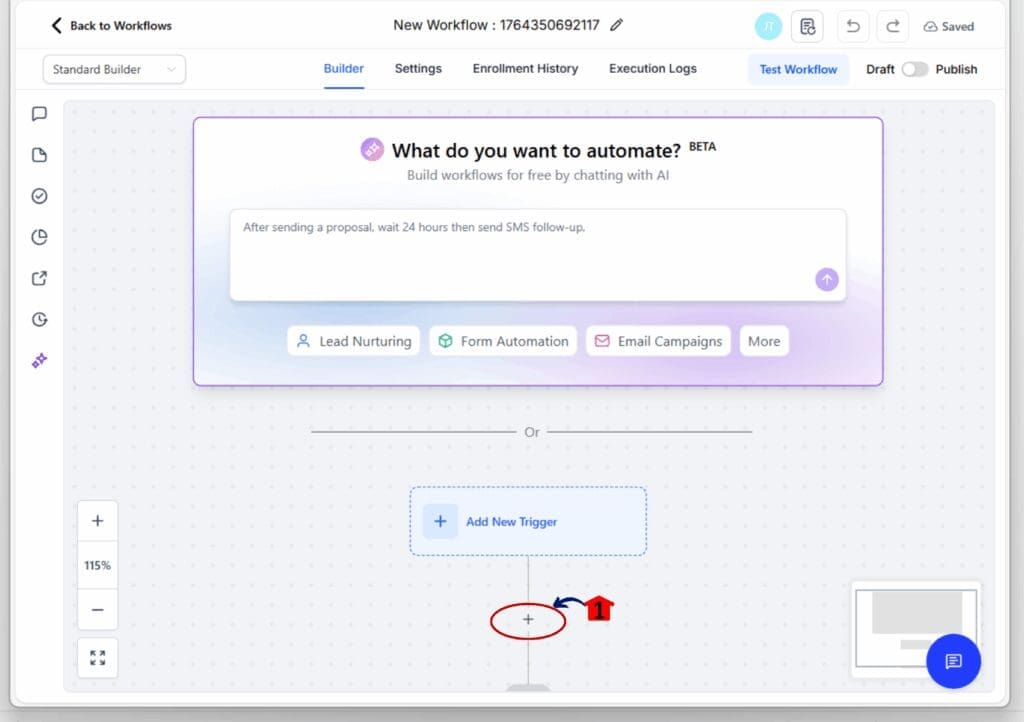This screenshot has height=722, width=1024.
Task: Switch to the Enrollment History tab
Action: point(525,69)
